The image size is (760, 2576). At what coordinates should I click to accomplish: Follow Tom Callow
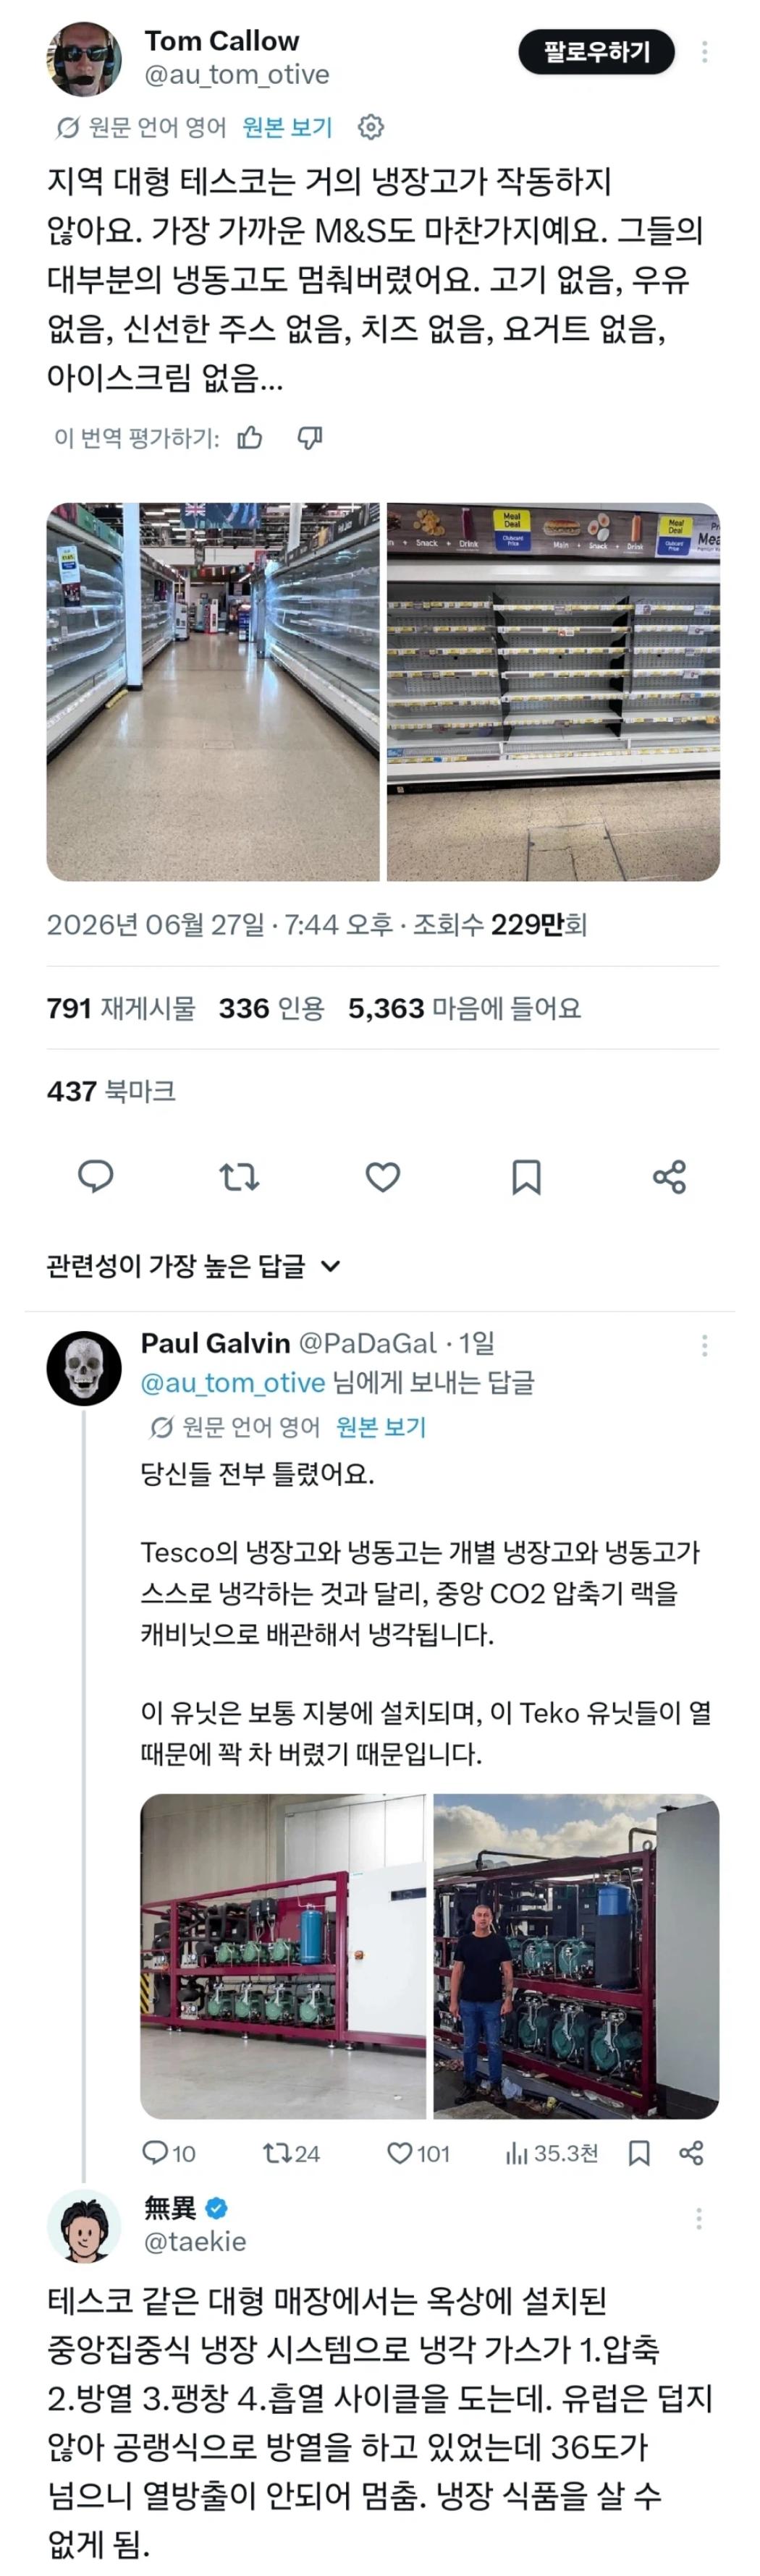pos(596,52)
